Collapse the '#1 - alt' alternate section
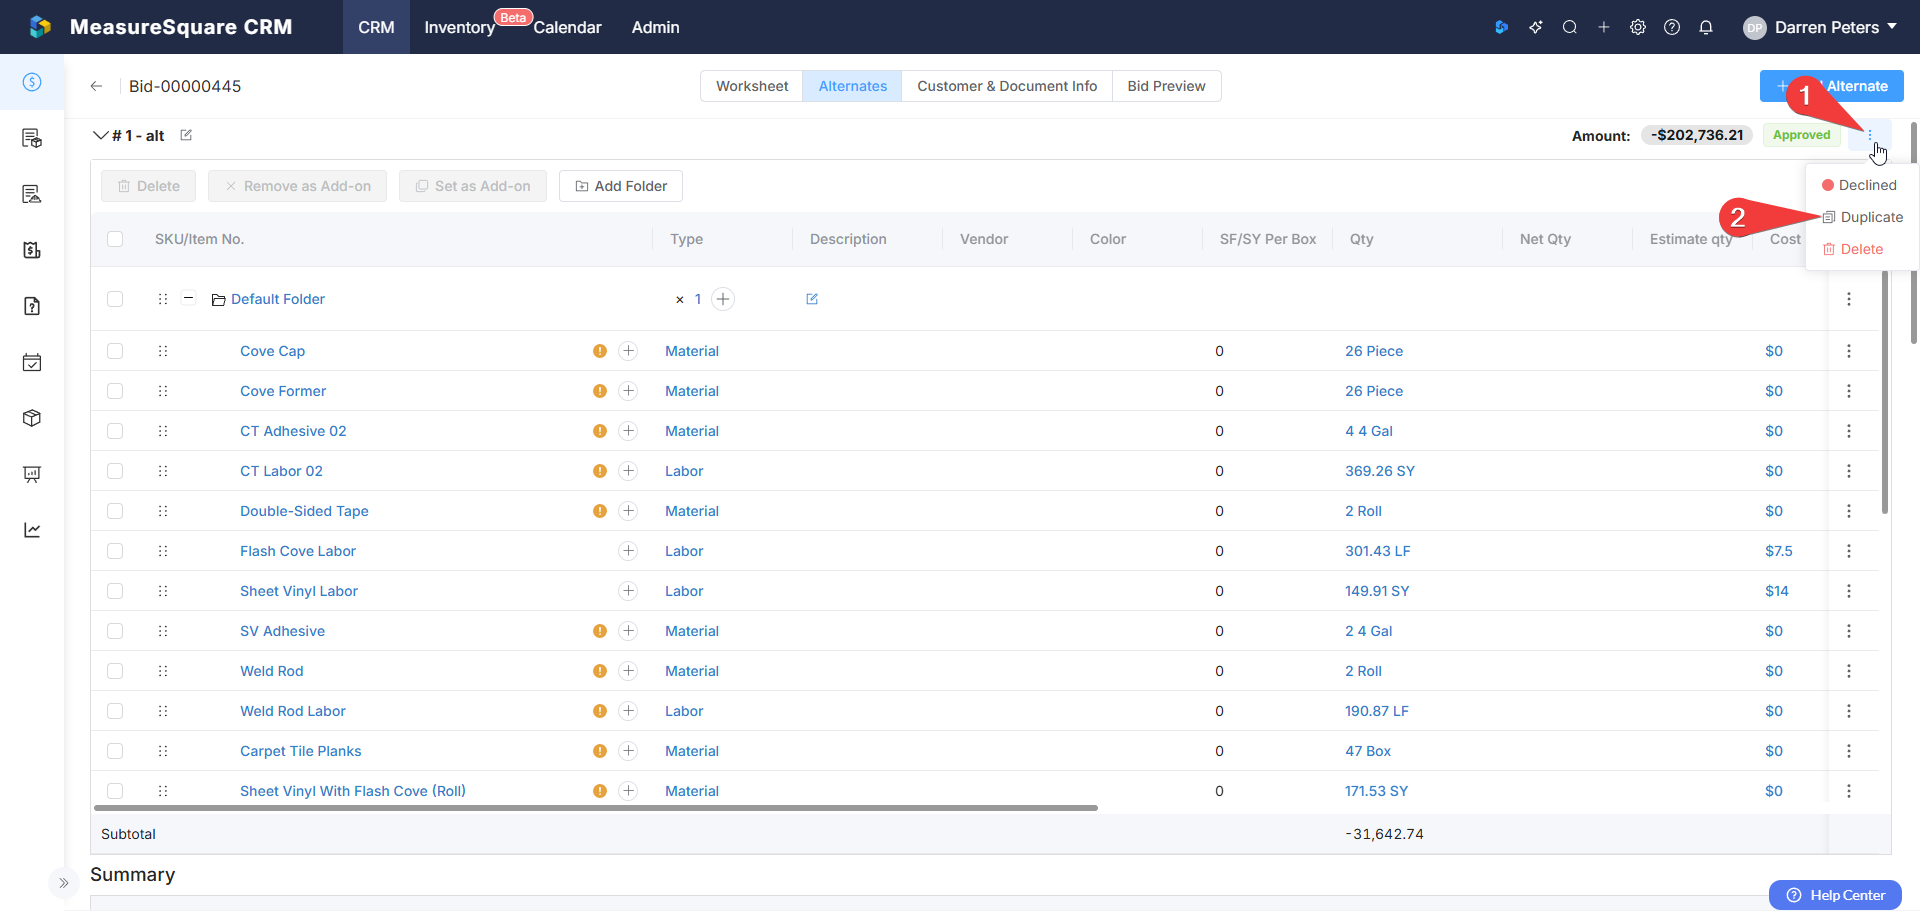 [100, 135]
